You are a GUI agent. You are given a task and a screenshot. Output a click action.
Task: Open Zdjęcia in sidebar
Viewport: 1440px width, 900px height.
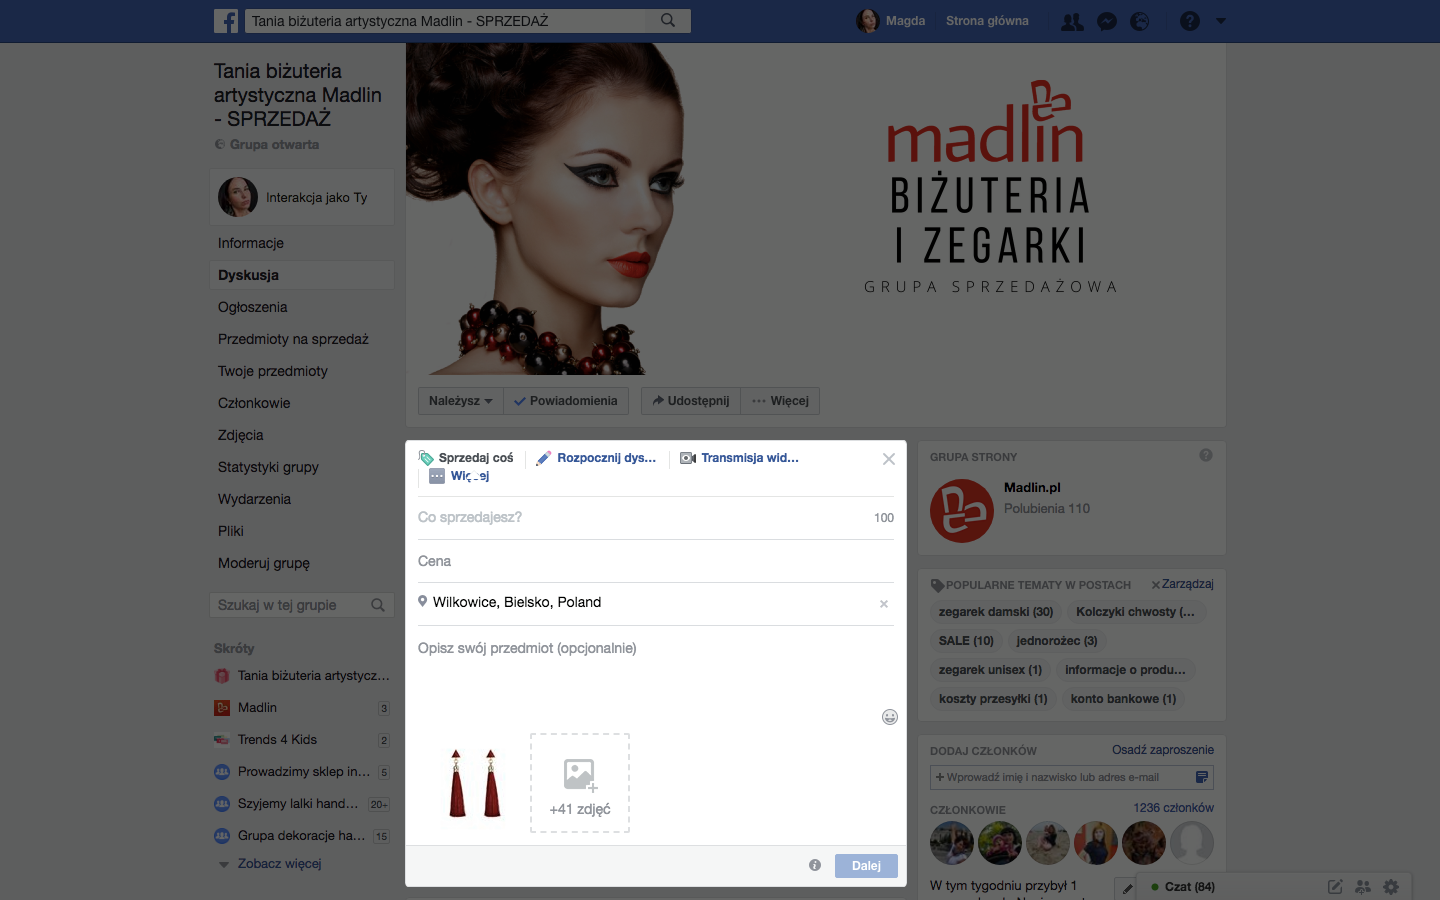241,435
